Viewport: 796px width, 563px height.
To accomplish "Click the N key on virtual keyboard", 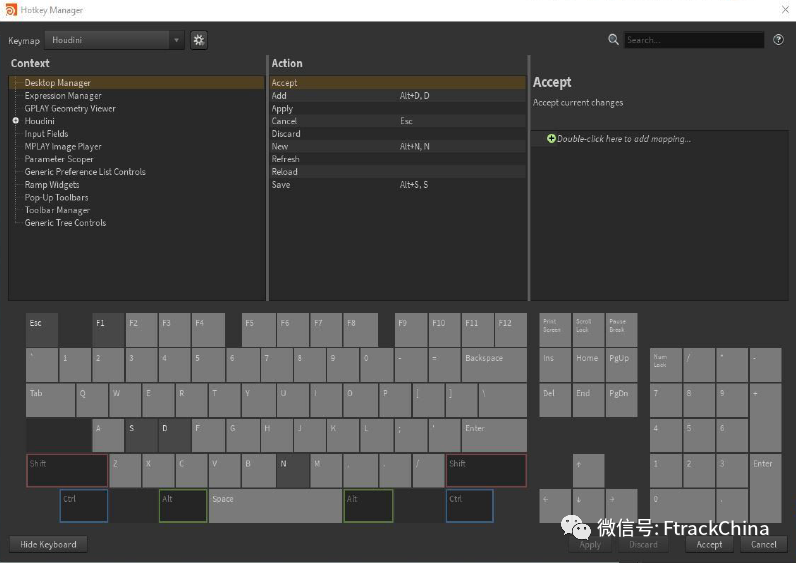I will [x=293, y=471].
